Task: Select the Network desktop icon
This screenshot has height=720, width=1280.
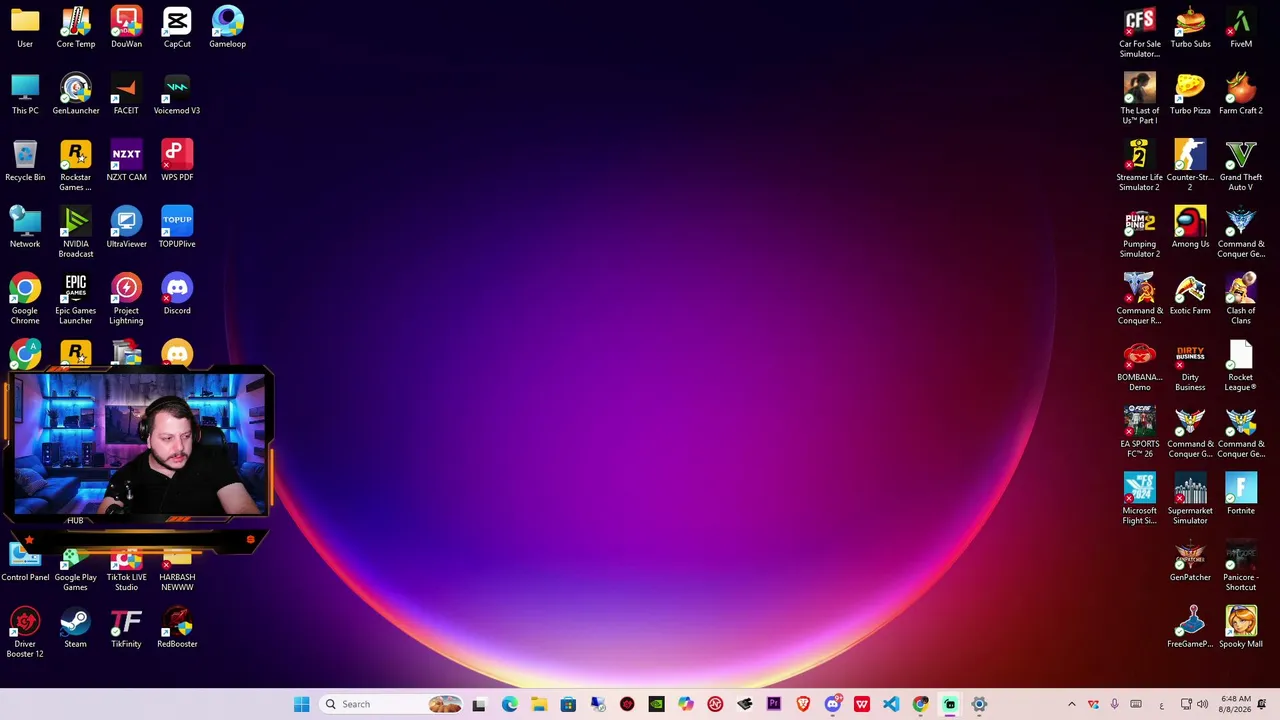Action: (25, 227)
